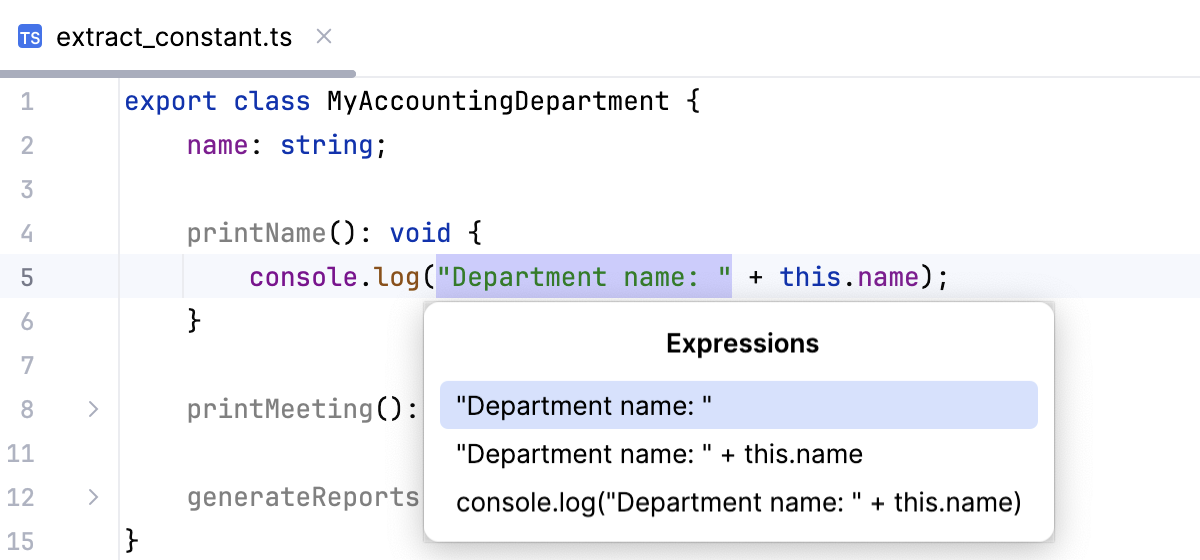Click this.name at end of line 5

coord(849,277)
